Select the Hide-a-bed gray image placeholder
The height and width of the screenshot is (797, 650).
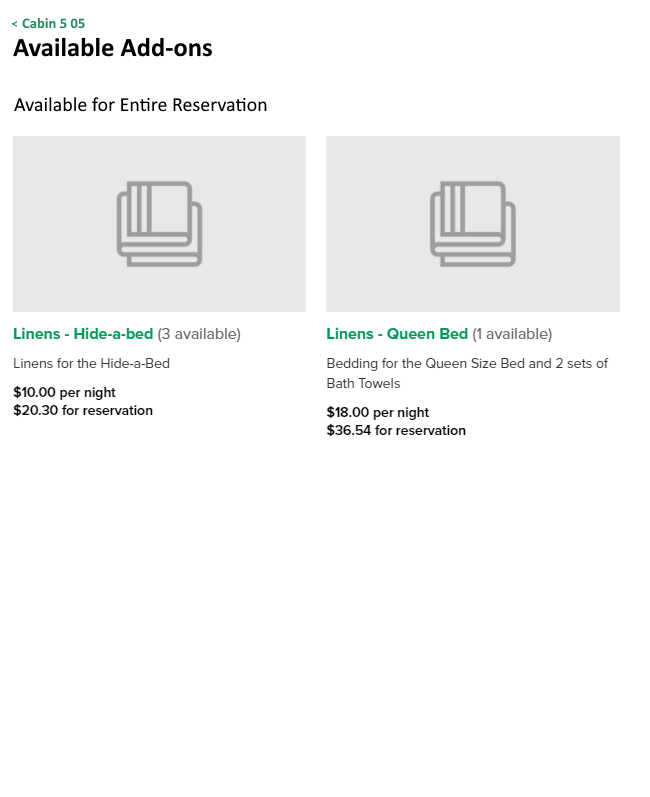[x=60, y=170]
